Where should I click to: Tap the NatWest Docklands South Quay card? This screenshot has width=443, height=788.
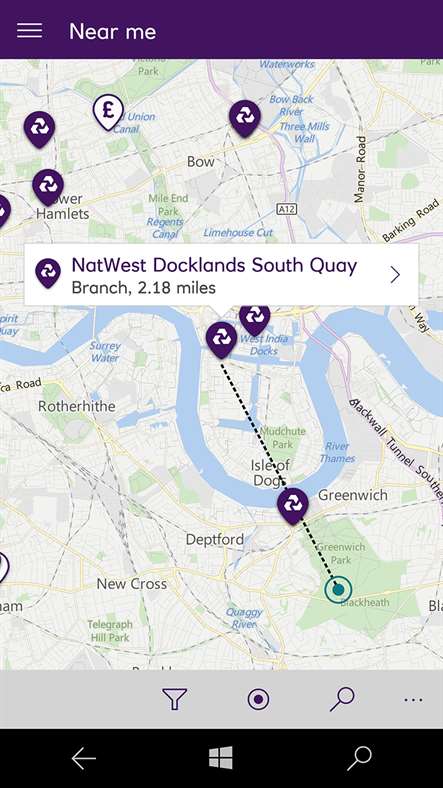pyautogui.click(x=222, y=275)
